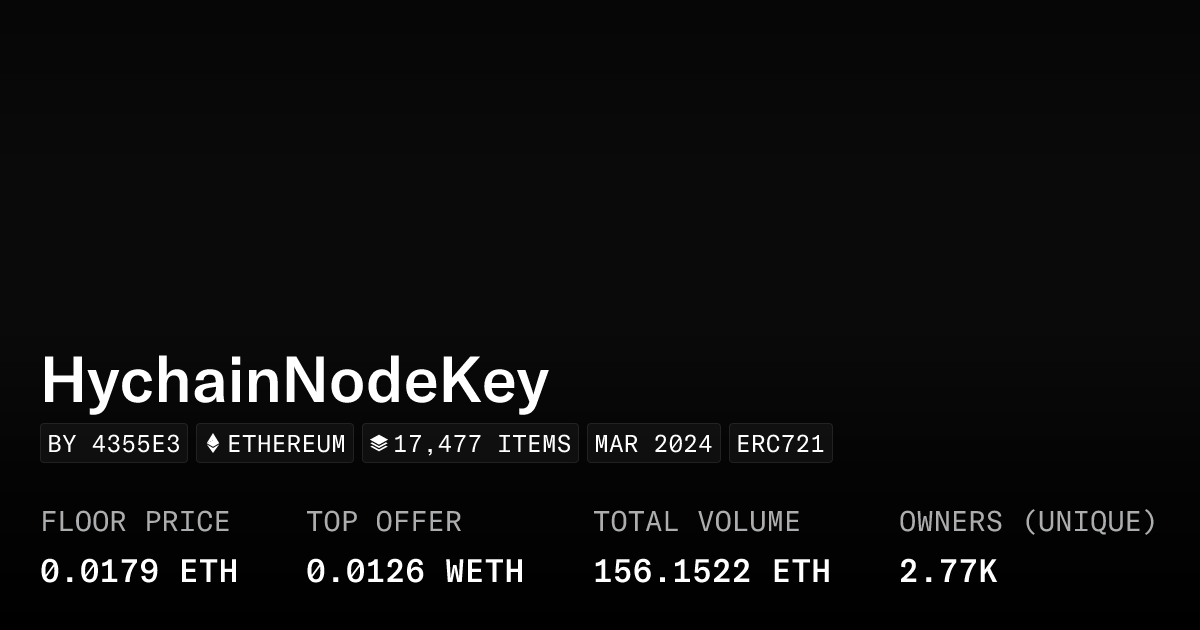Open creator profile 4355E3
The image size is (1200, 630).
click(x=114, y=443)
